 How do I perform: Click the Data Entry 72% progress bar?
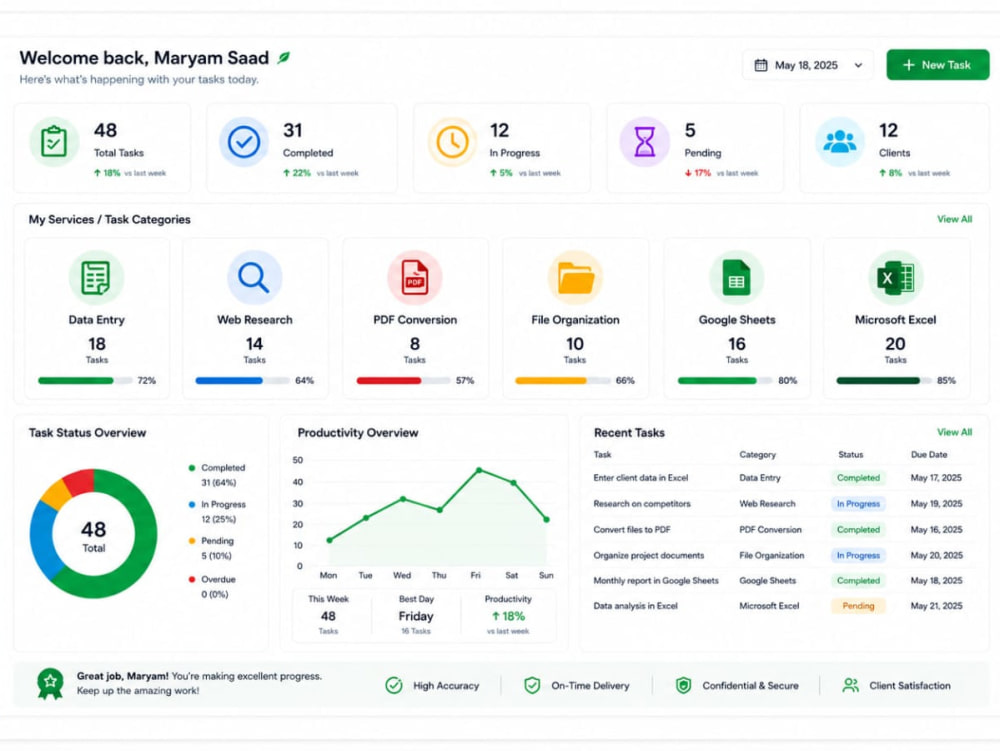(x=85, y=381)
